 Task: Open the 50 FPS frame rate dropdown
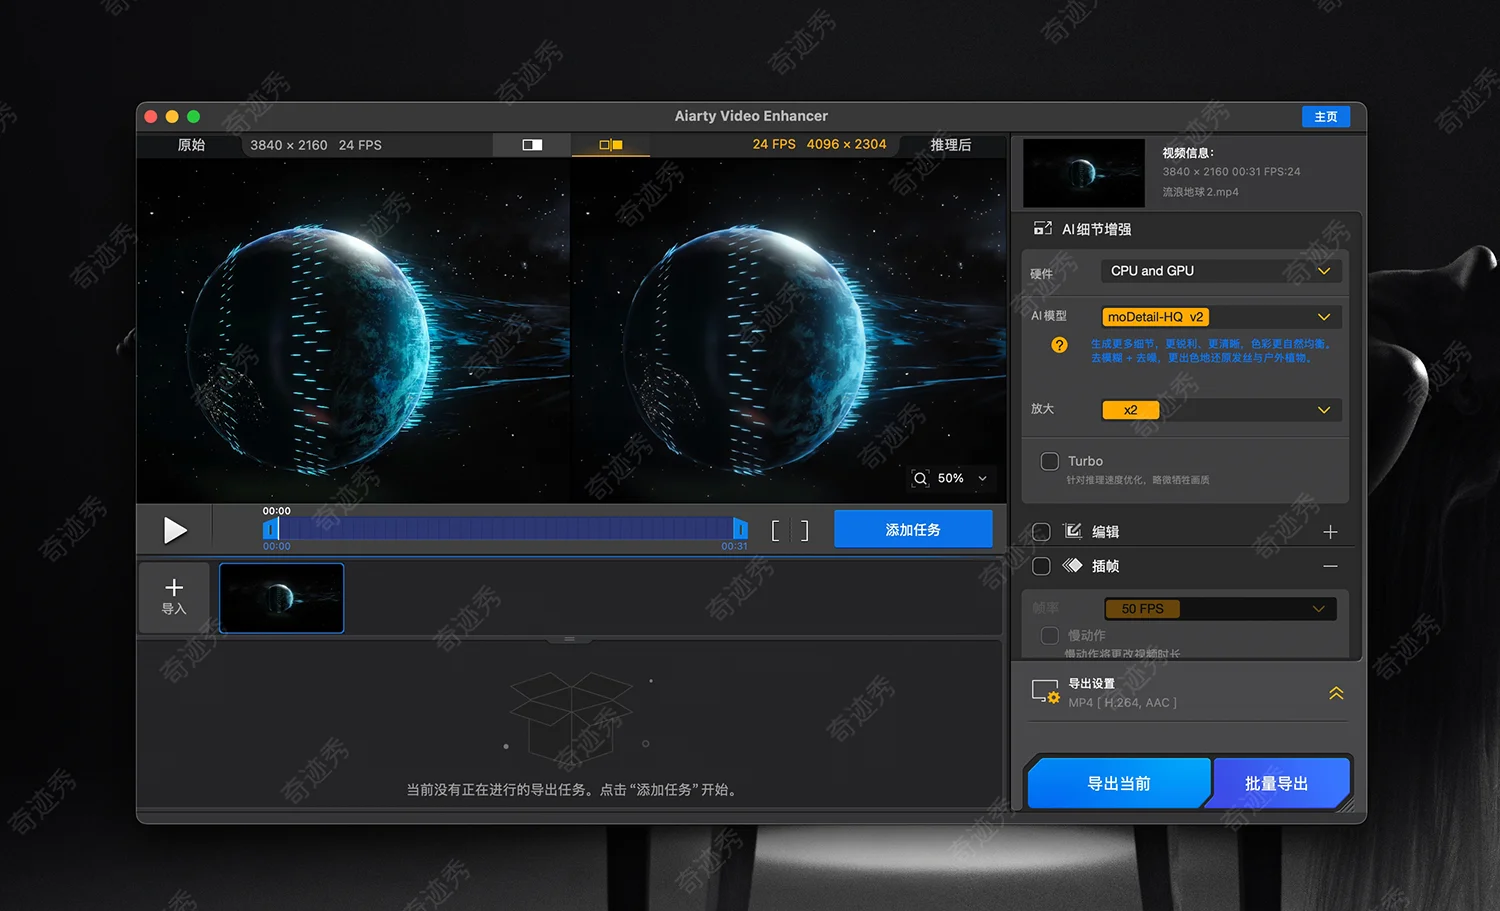1220,608
